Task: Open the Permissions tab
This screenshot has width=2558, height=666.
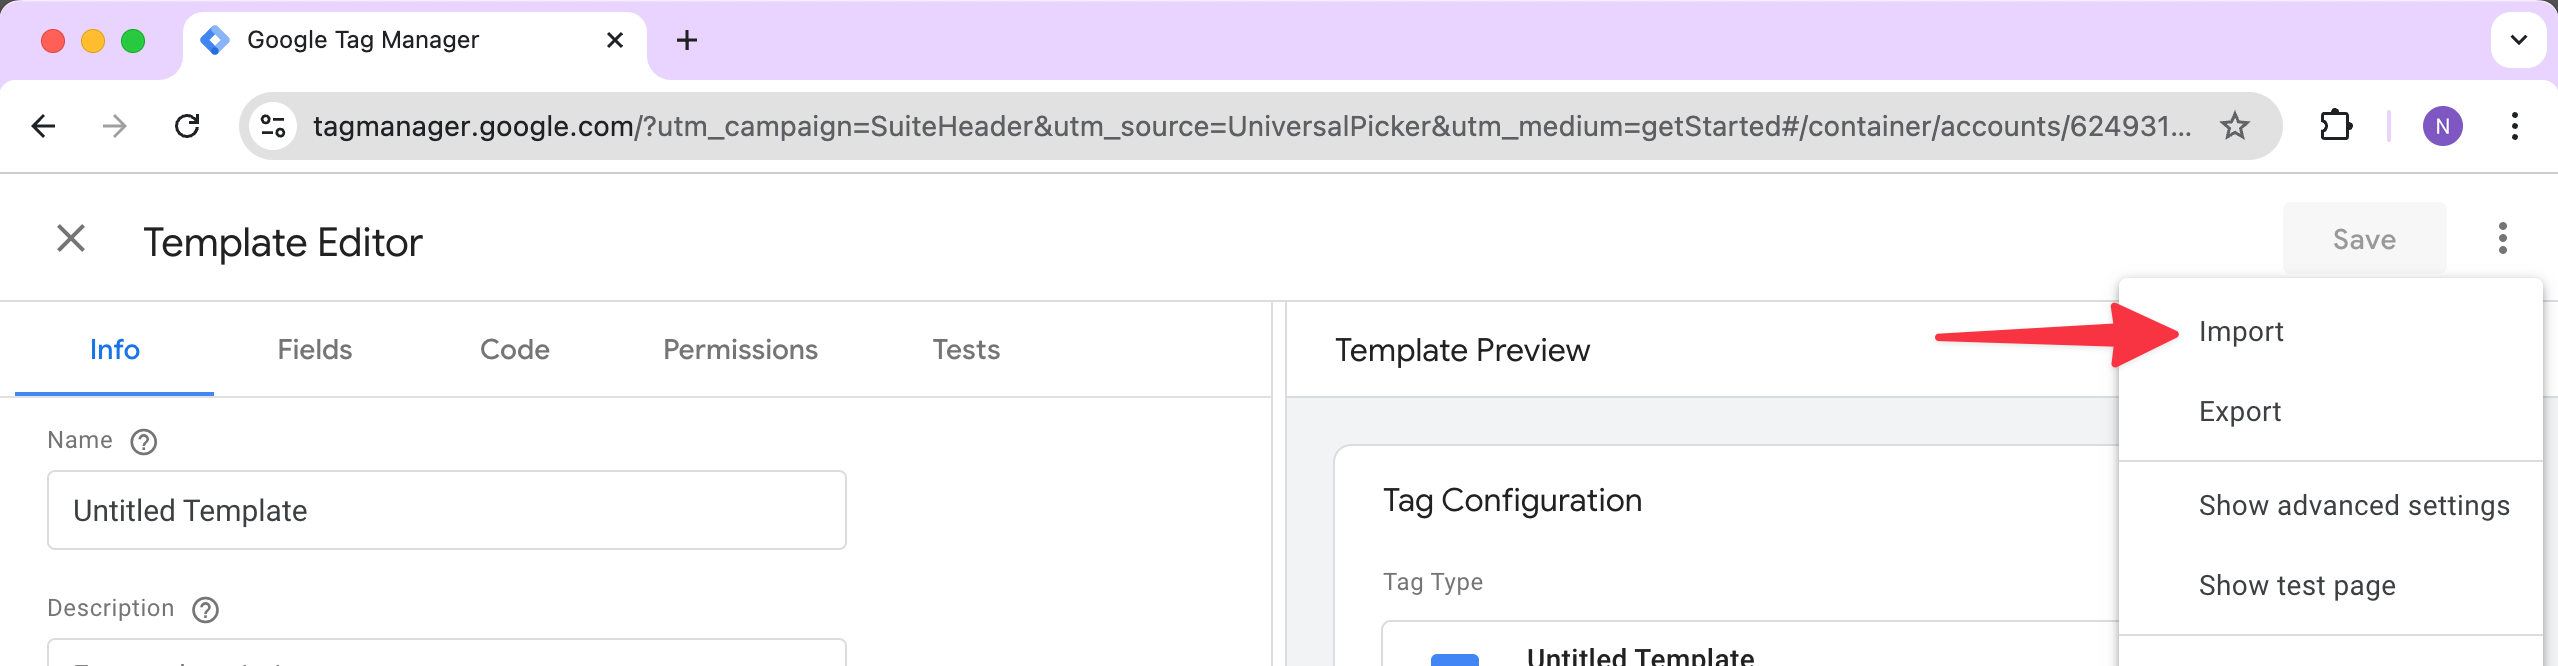Action: [740, 350]
